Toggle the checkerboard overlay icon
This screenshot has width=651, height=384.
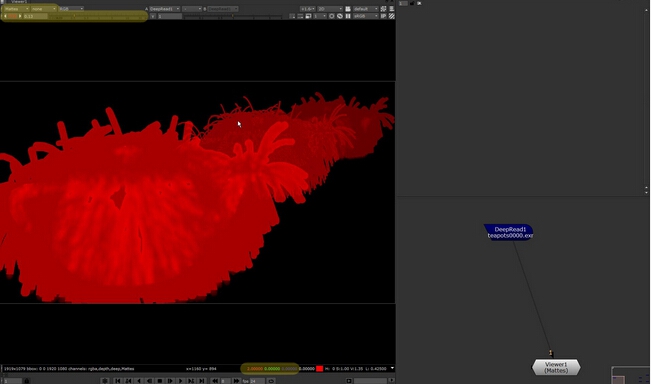pos(392,16)
